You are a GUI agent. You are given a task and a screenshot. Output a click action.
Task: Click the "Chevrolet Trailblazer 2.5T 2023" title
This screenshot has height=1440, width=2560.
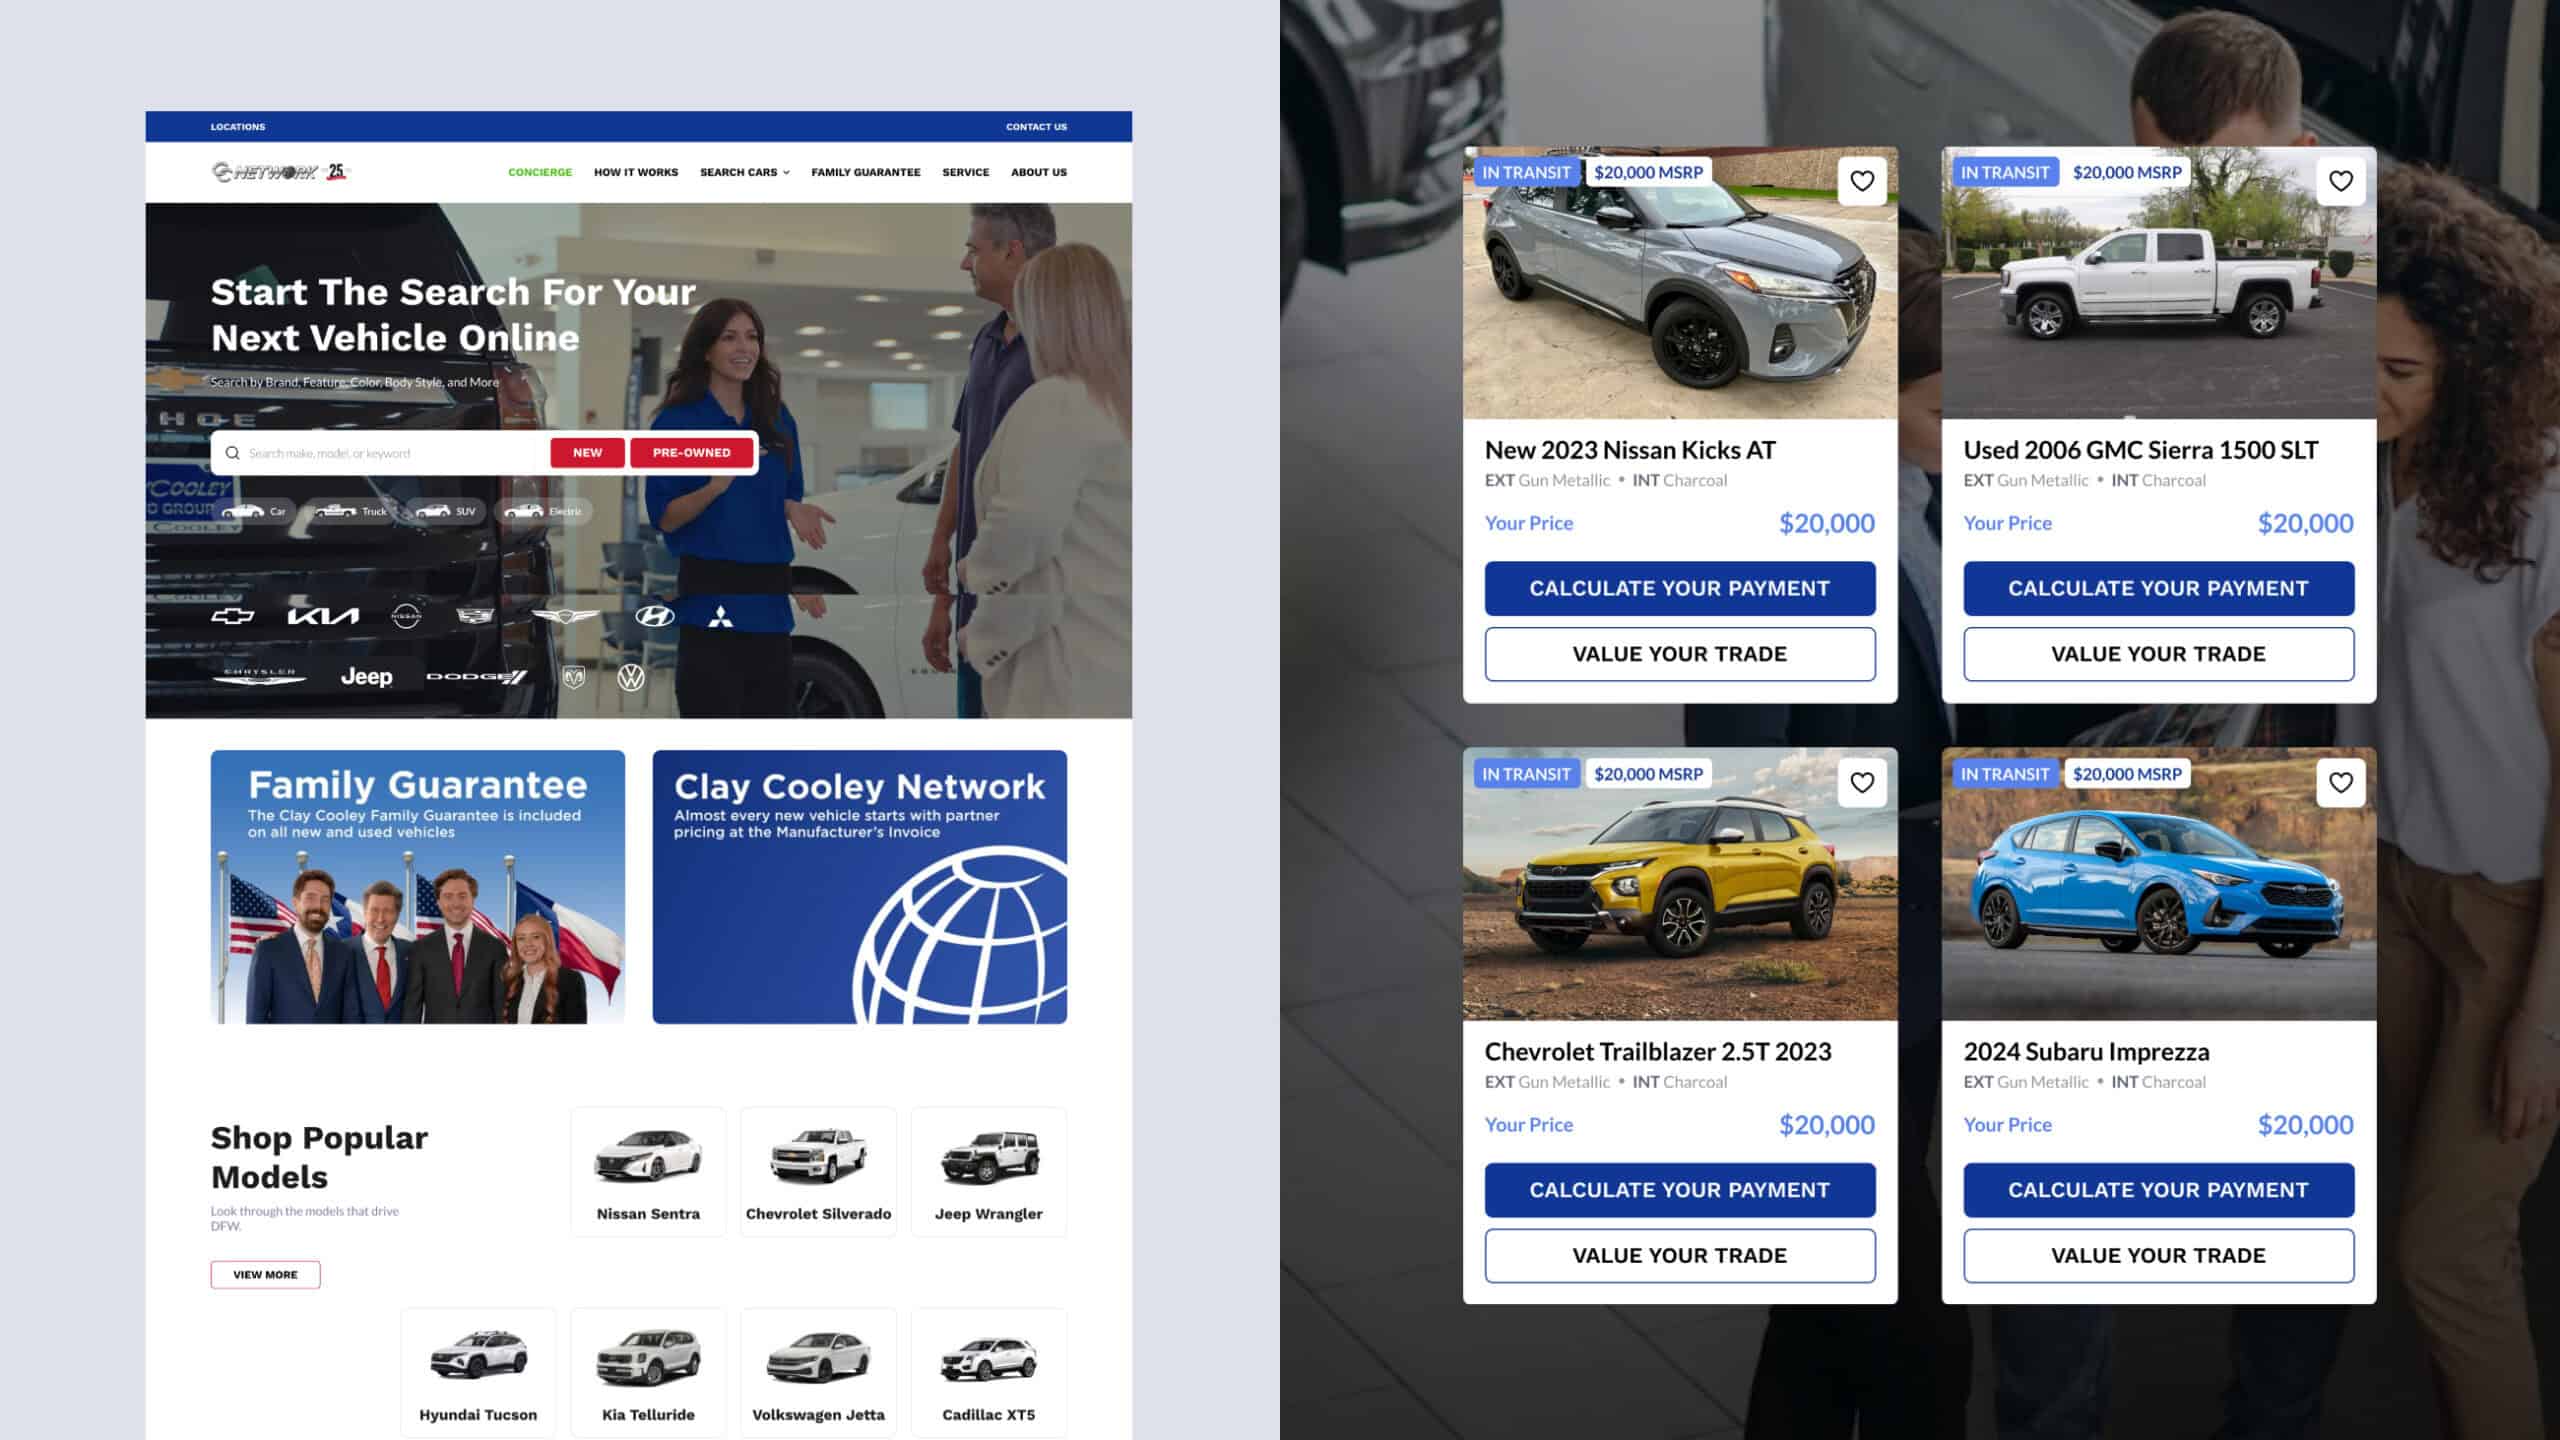(x=1658, y=1052)
